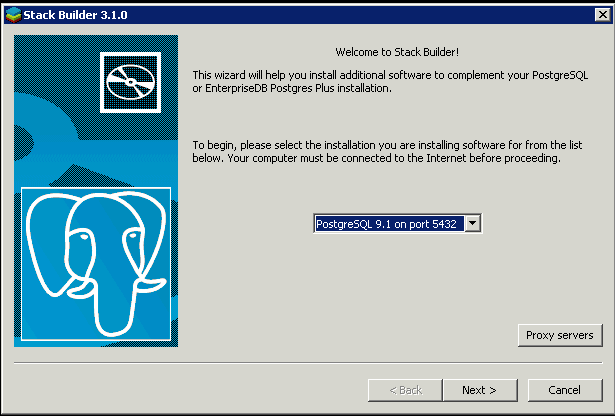The width and height of the screenshot is (615, 416).
Task: Cancel the Stack Builder wizard
Action: 564,390
